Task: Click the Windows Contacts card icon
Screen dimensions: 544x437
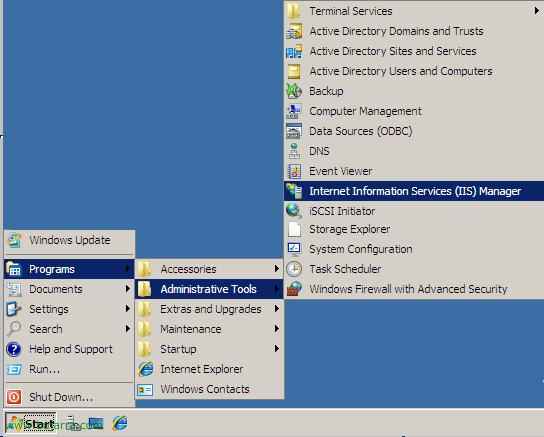Action: pyautogui.click(x=145, y=390)
